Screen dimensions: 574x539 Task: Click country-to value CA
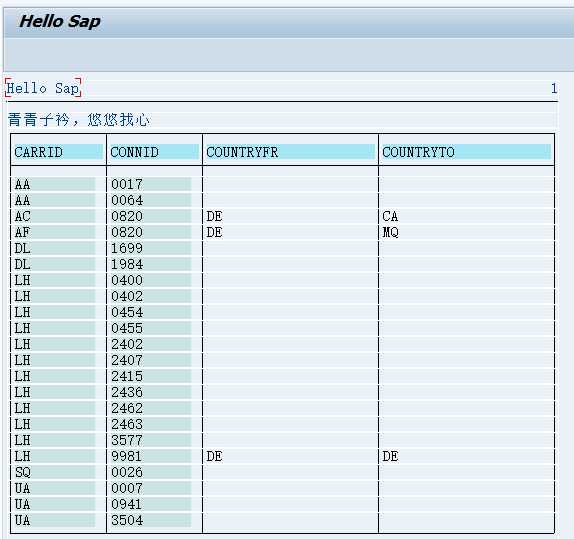click(390, 216)
